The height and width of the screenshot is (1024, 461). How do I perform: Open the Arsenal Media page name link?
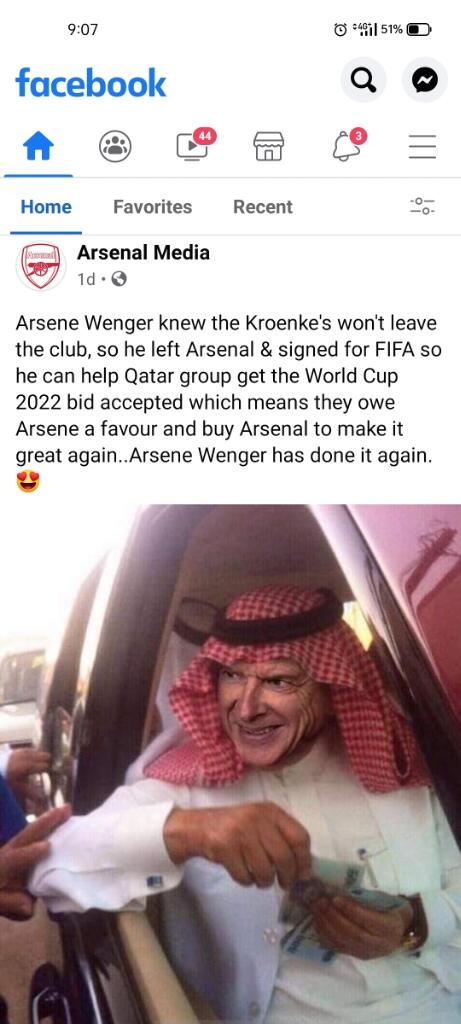click(143, 253)
